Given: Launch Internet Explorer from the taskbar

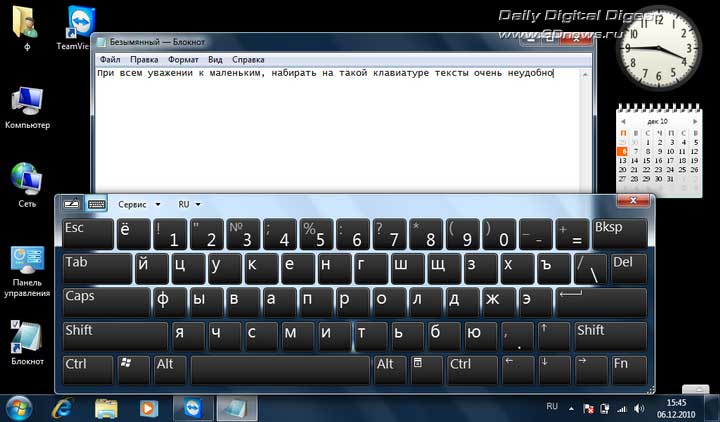Looking at the screenshot, I should (x=62, y=408).
